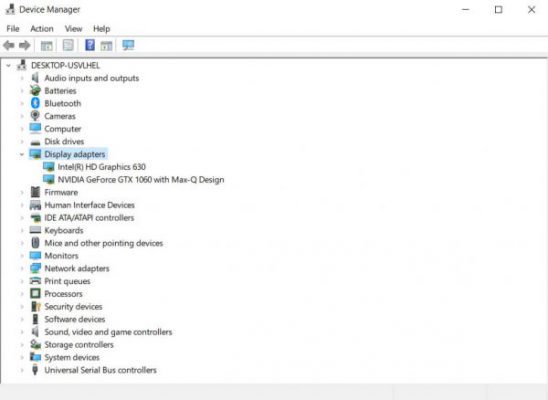Select Intel(R) HD Graphics 630 device
This screenshot has width=548, height=400.
101,167
